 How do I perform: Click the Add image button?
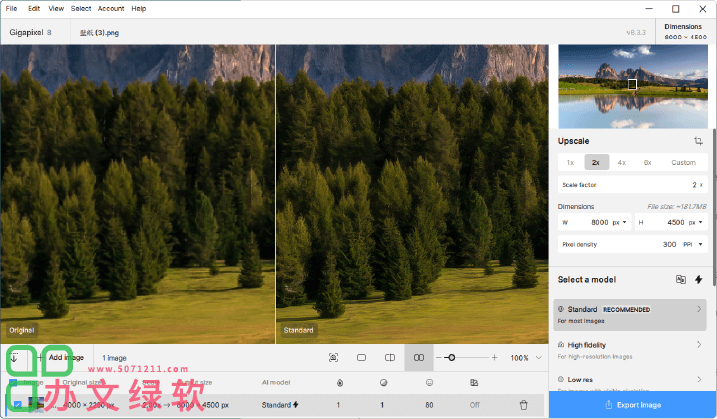tap(61, 358)
